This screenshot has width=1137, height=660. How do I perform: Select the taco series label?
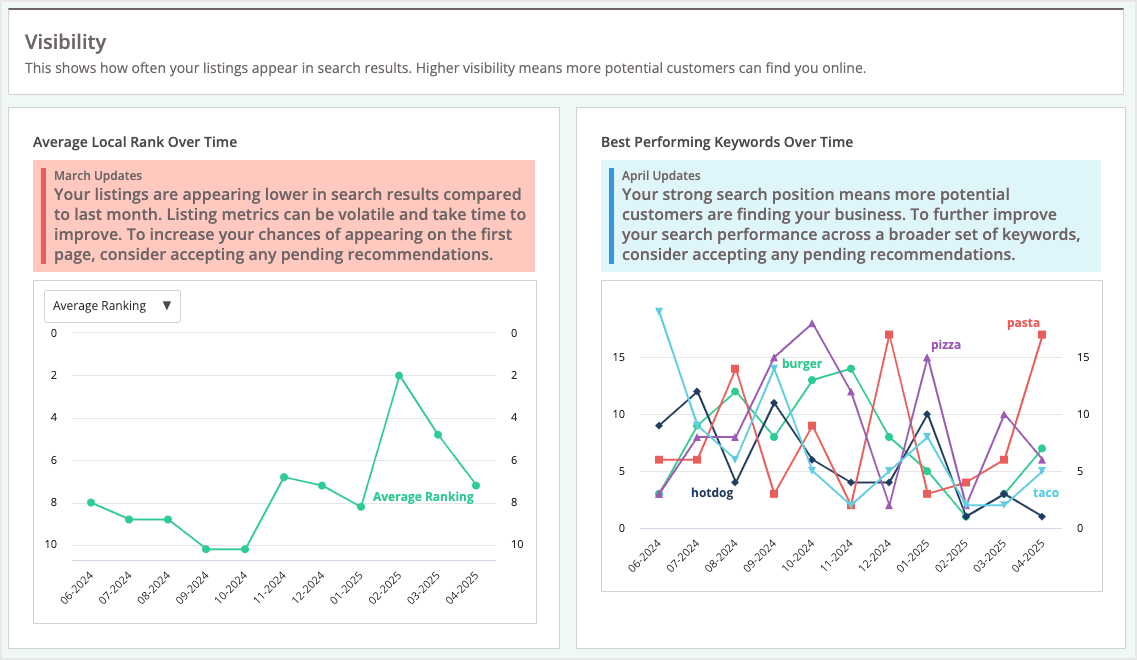pos(1044,492)
